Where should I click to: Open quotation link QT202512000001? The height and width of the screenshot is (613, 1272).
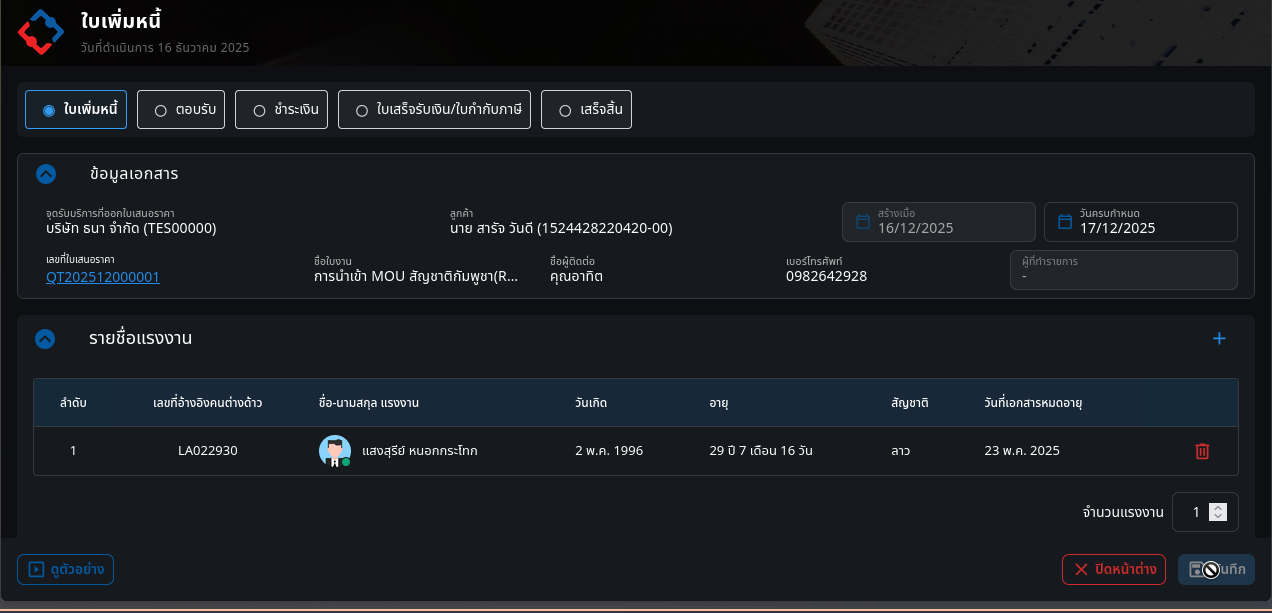pyautogui.click(x=103, y=277)
